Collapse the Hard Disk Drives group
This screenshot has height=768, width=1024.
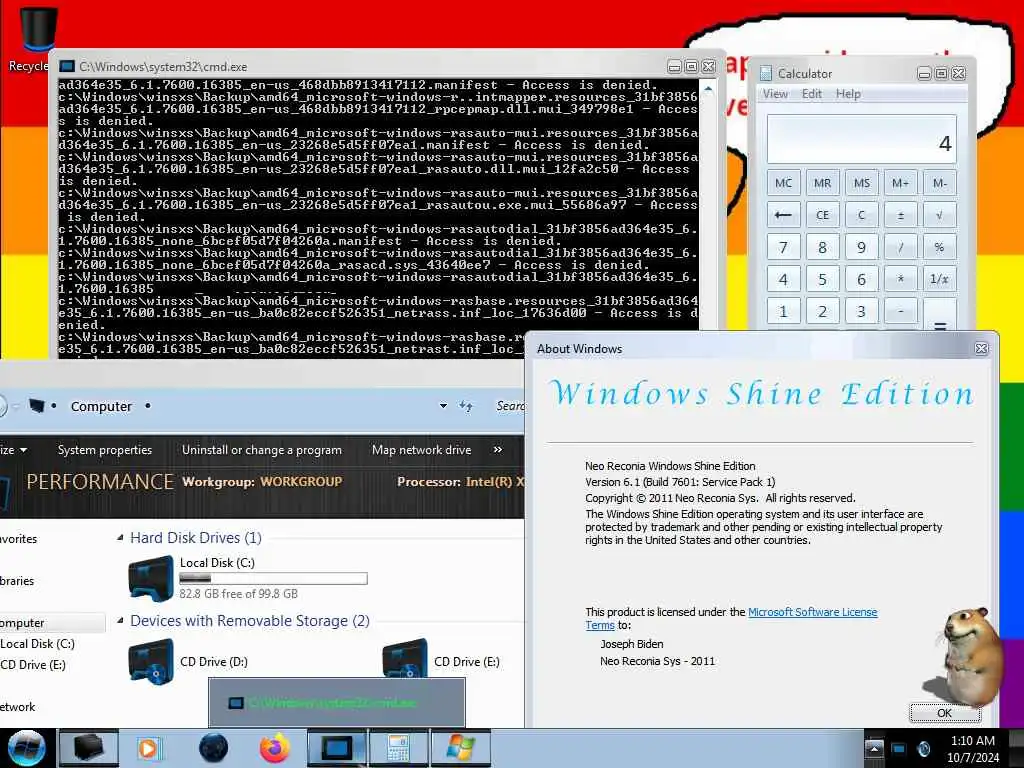pyautogui.click(x=120, y=537)
